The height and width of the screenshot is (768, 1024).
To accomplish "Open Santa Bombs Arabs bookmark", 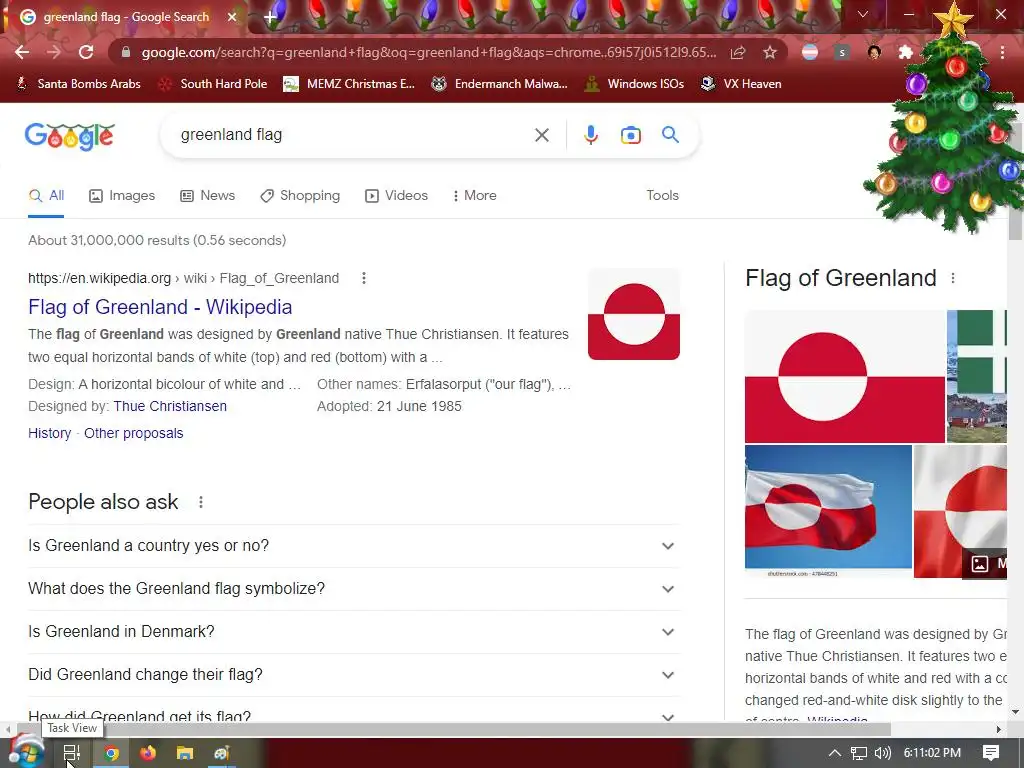I will coord(78,84).
